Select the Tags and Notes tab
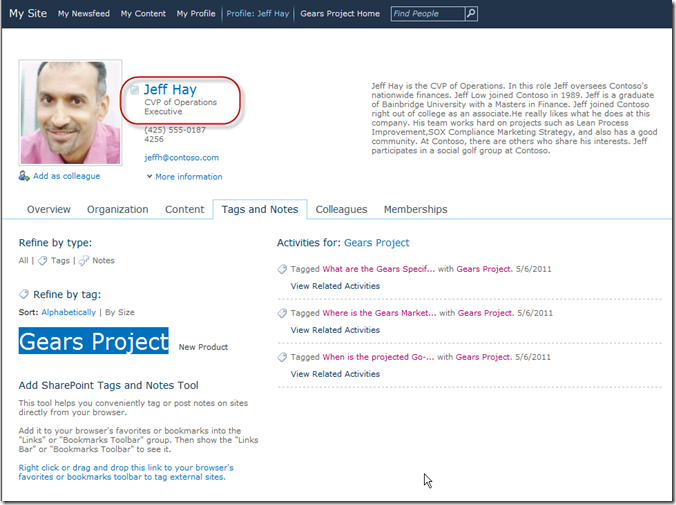The image size is (676, 505). (x=260, y=210)
